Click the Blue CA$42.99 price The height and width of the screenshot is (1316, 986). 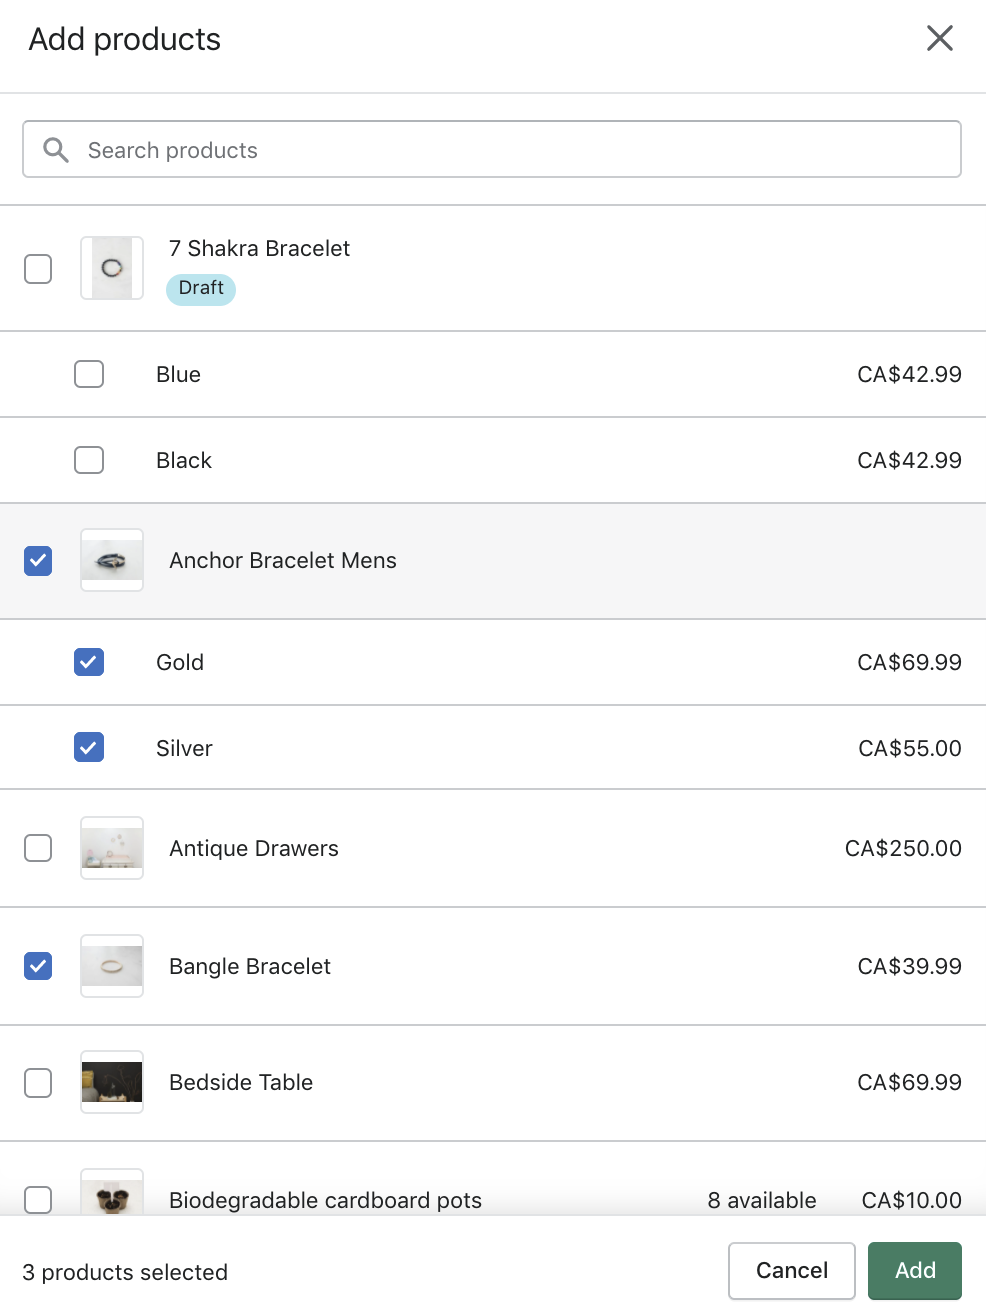pos(909,374)
